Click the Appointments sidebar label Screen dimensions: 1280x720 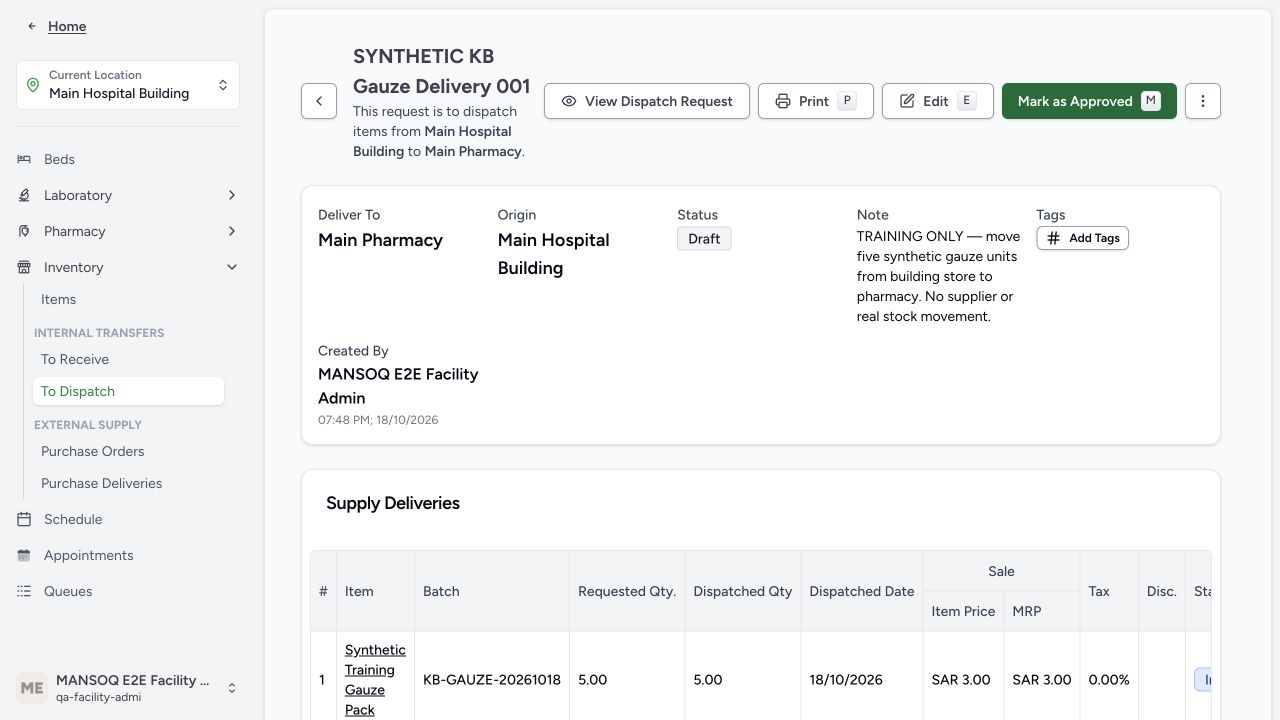pyautogui.click(x=88, y=555)
